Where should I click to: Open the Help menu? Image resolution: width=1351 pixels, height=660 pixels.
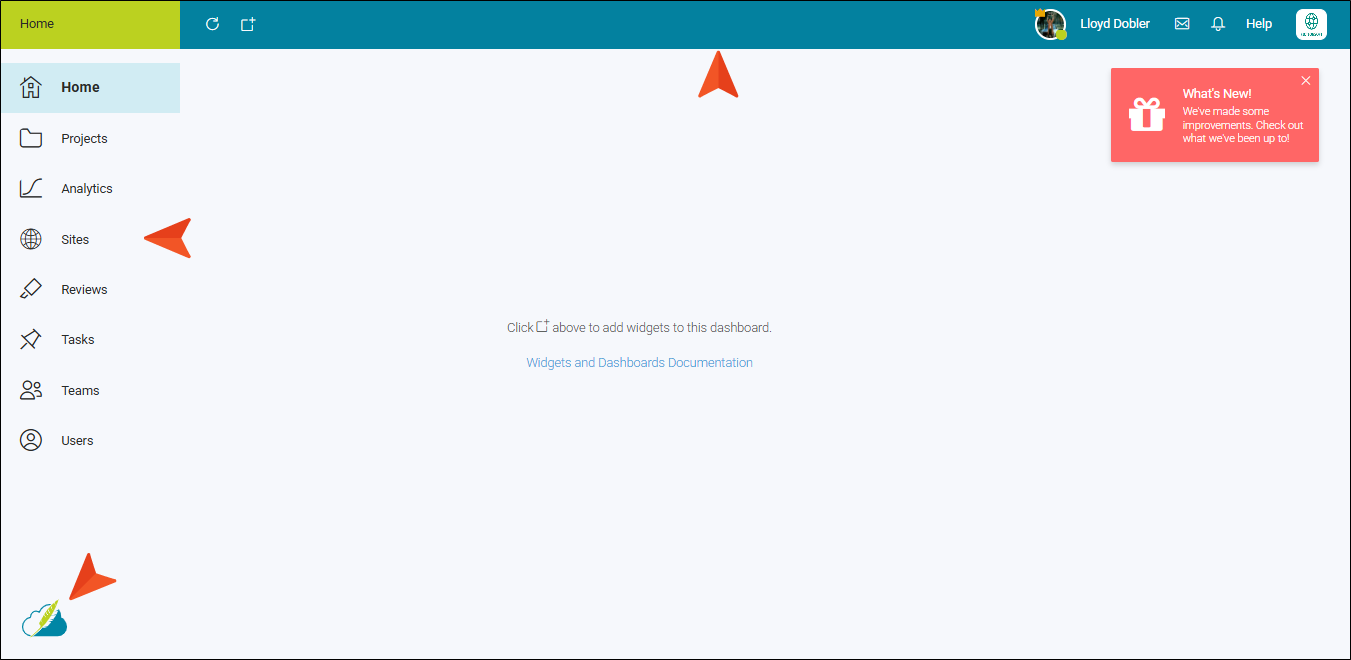click(x=1259, y=24)
